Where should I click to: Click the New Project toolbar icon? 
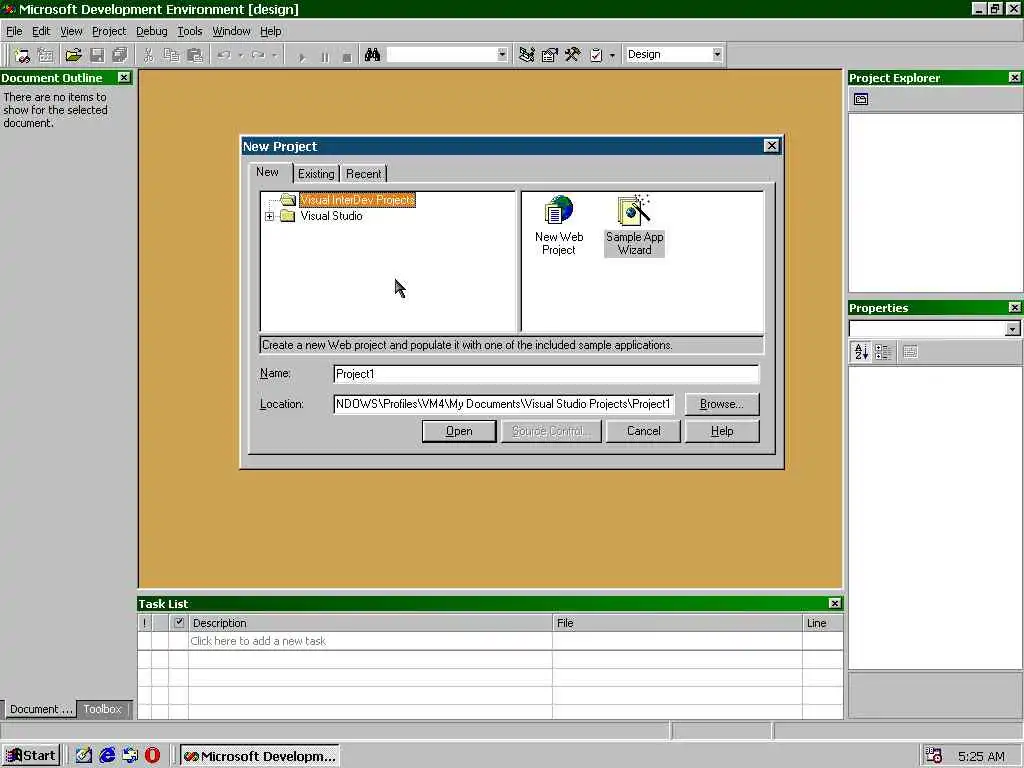[22, 56]
